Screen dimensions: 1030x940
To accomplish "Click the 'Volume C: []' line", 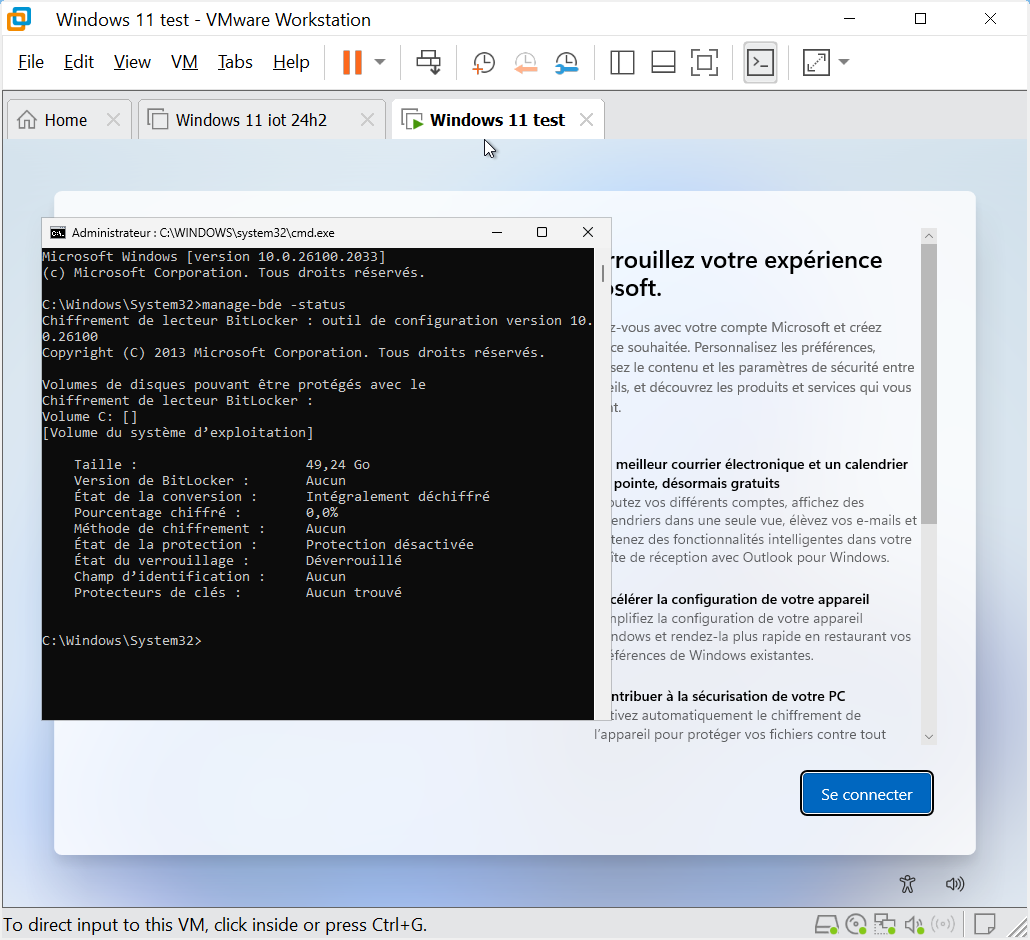I will 90,416.
